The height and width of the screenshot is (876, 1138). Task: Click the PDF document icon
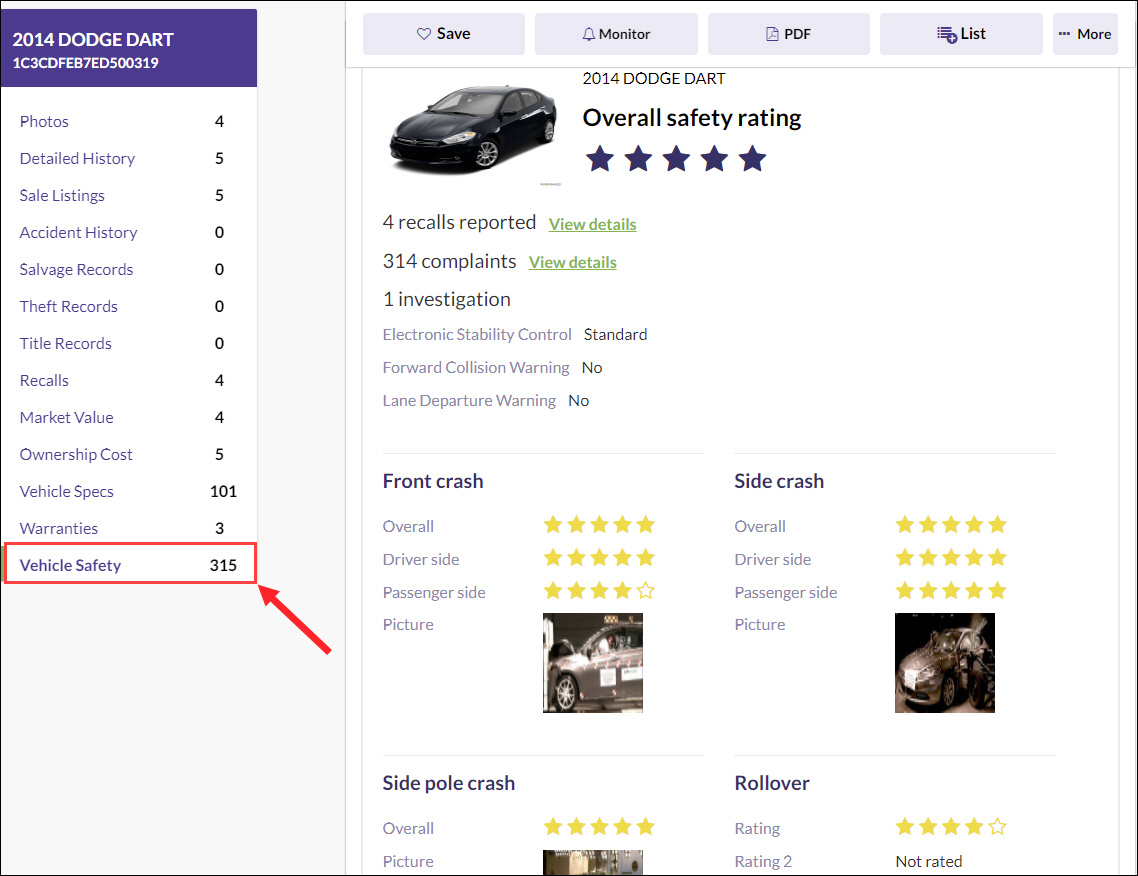coord(772,34)
